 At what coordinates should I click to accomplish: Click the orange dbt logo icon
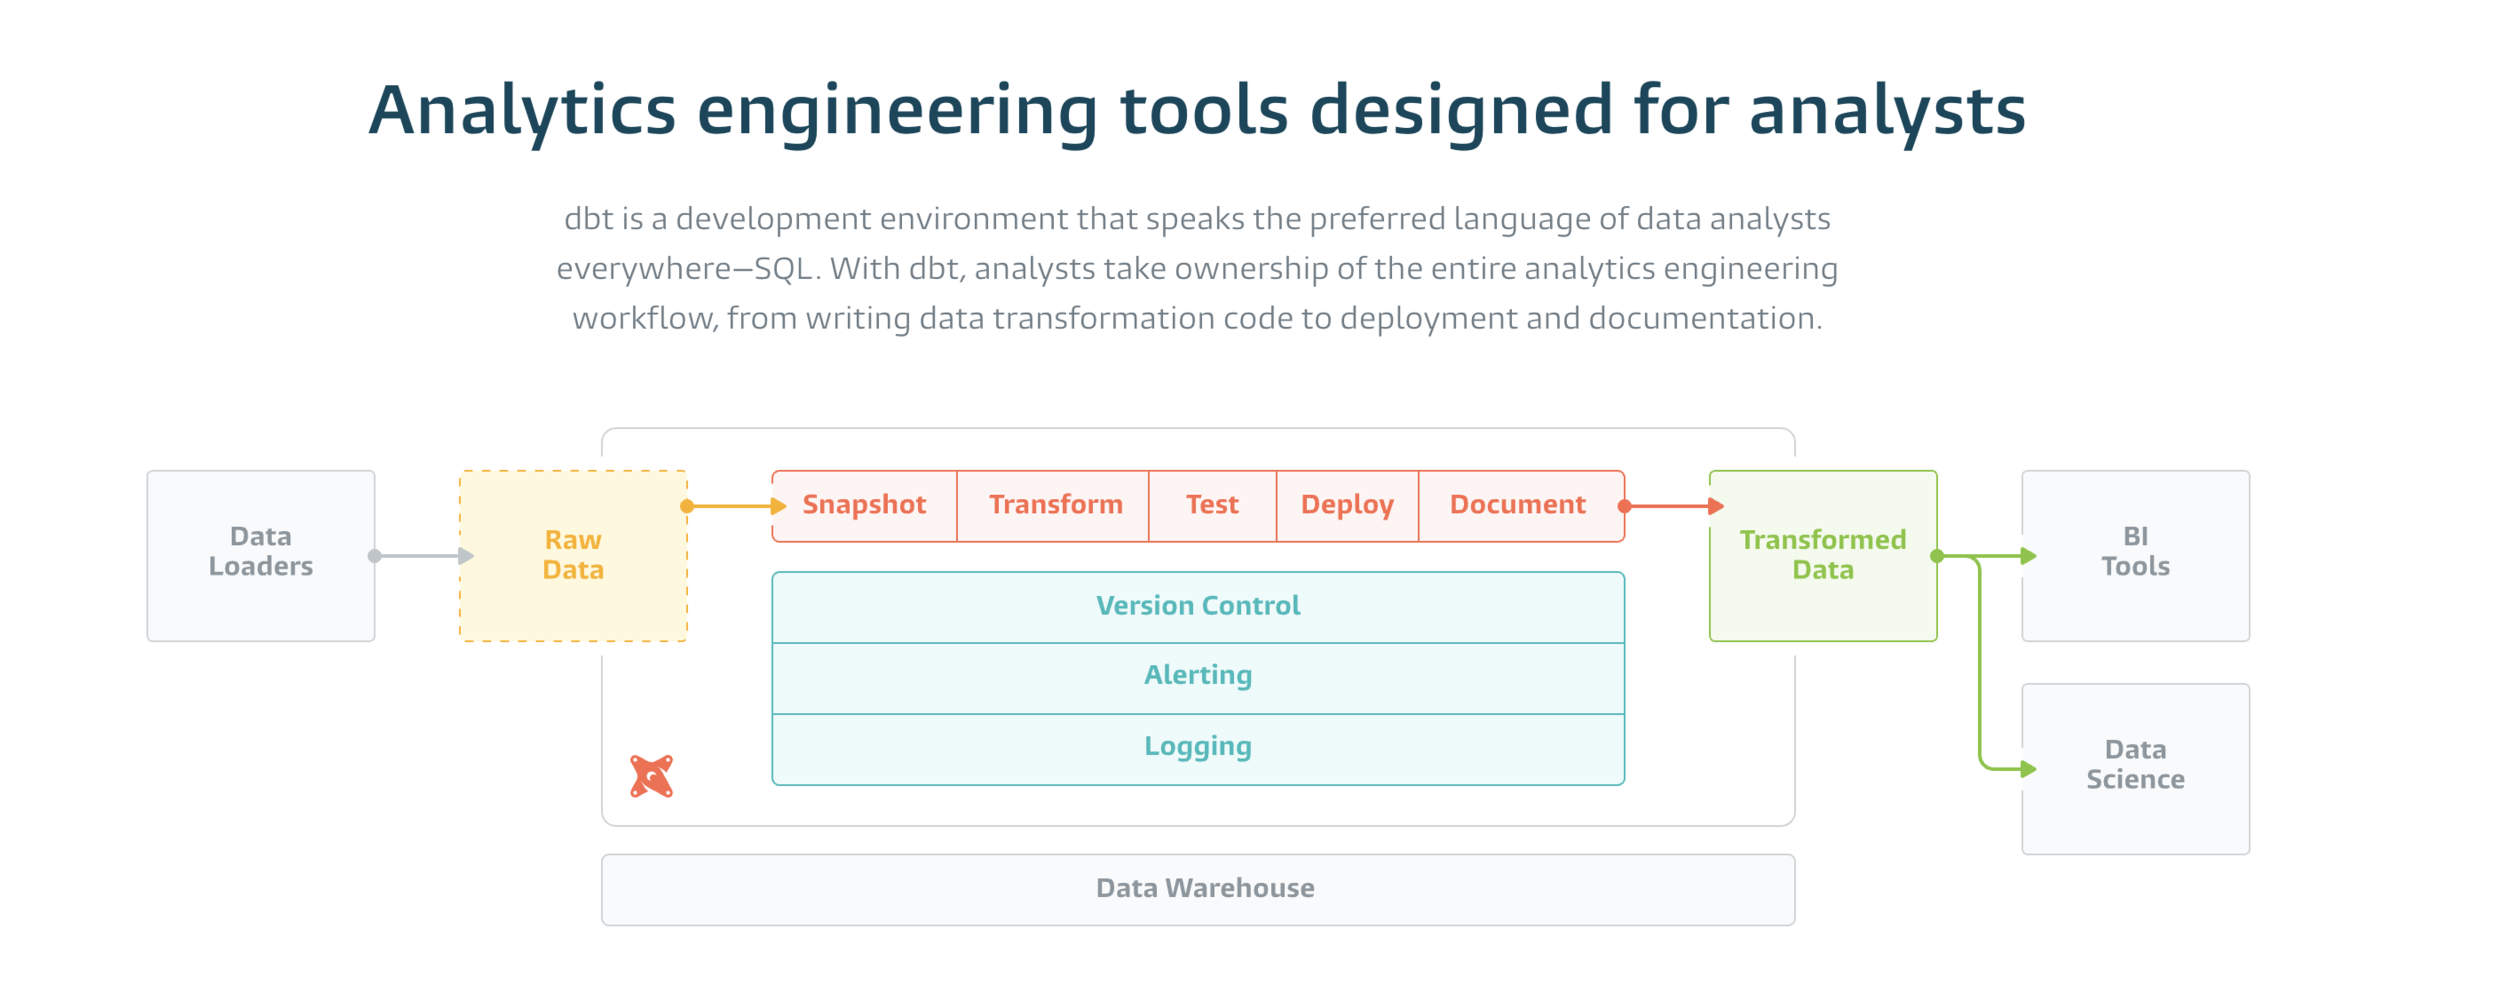pos(651,776)
